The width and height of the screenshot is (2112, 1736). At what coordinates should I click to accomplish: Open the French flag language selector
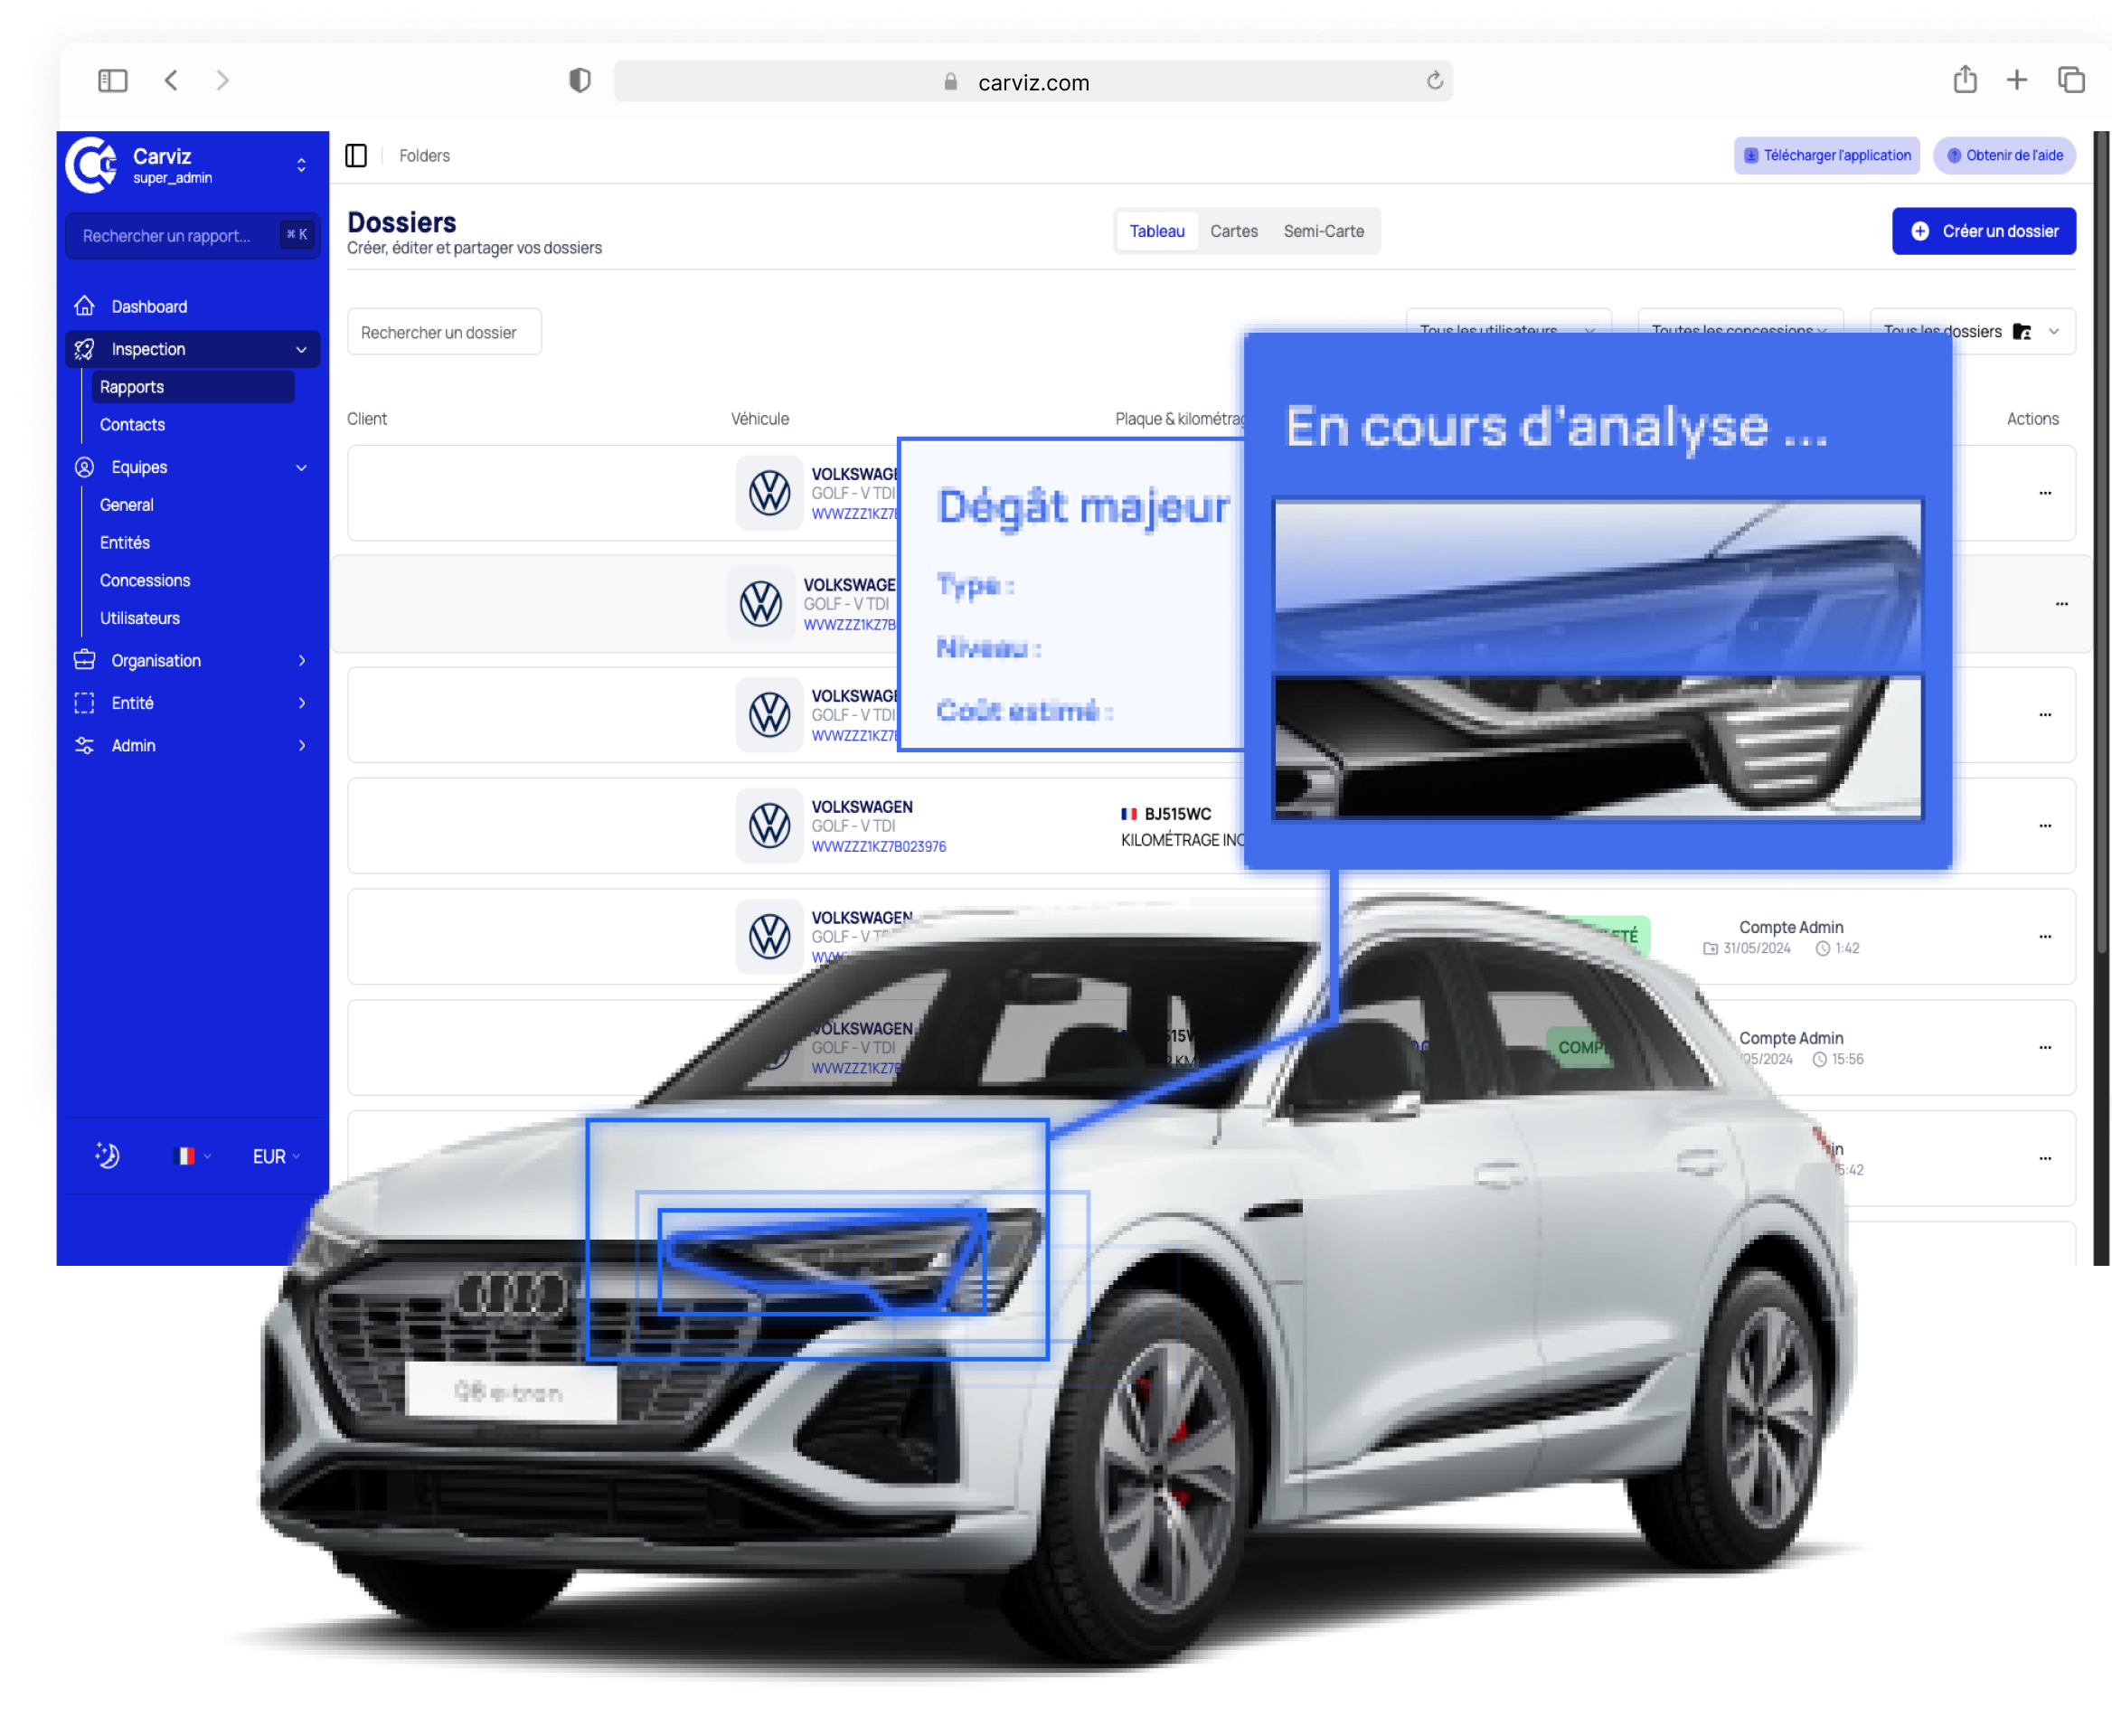[x=191, y=1156]
